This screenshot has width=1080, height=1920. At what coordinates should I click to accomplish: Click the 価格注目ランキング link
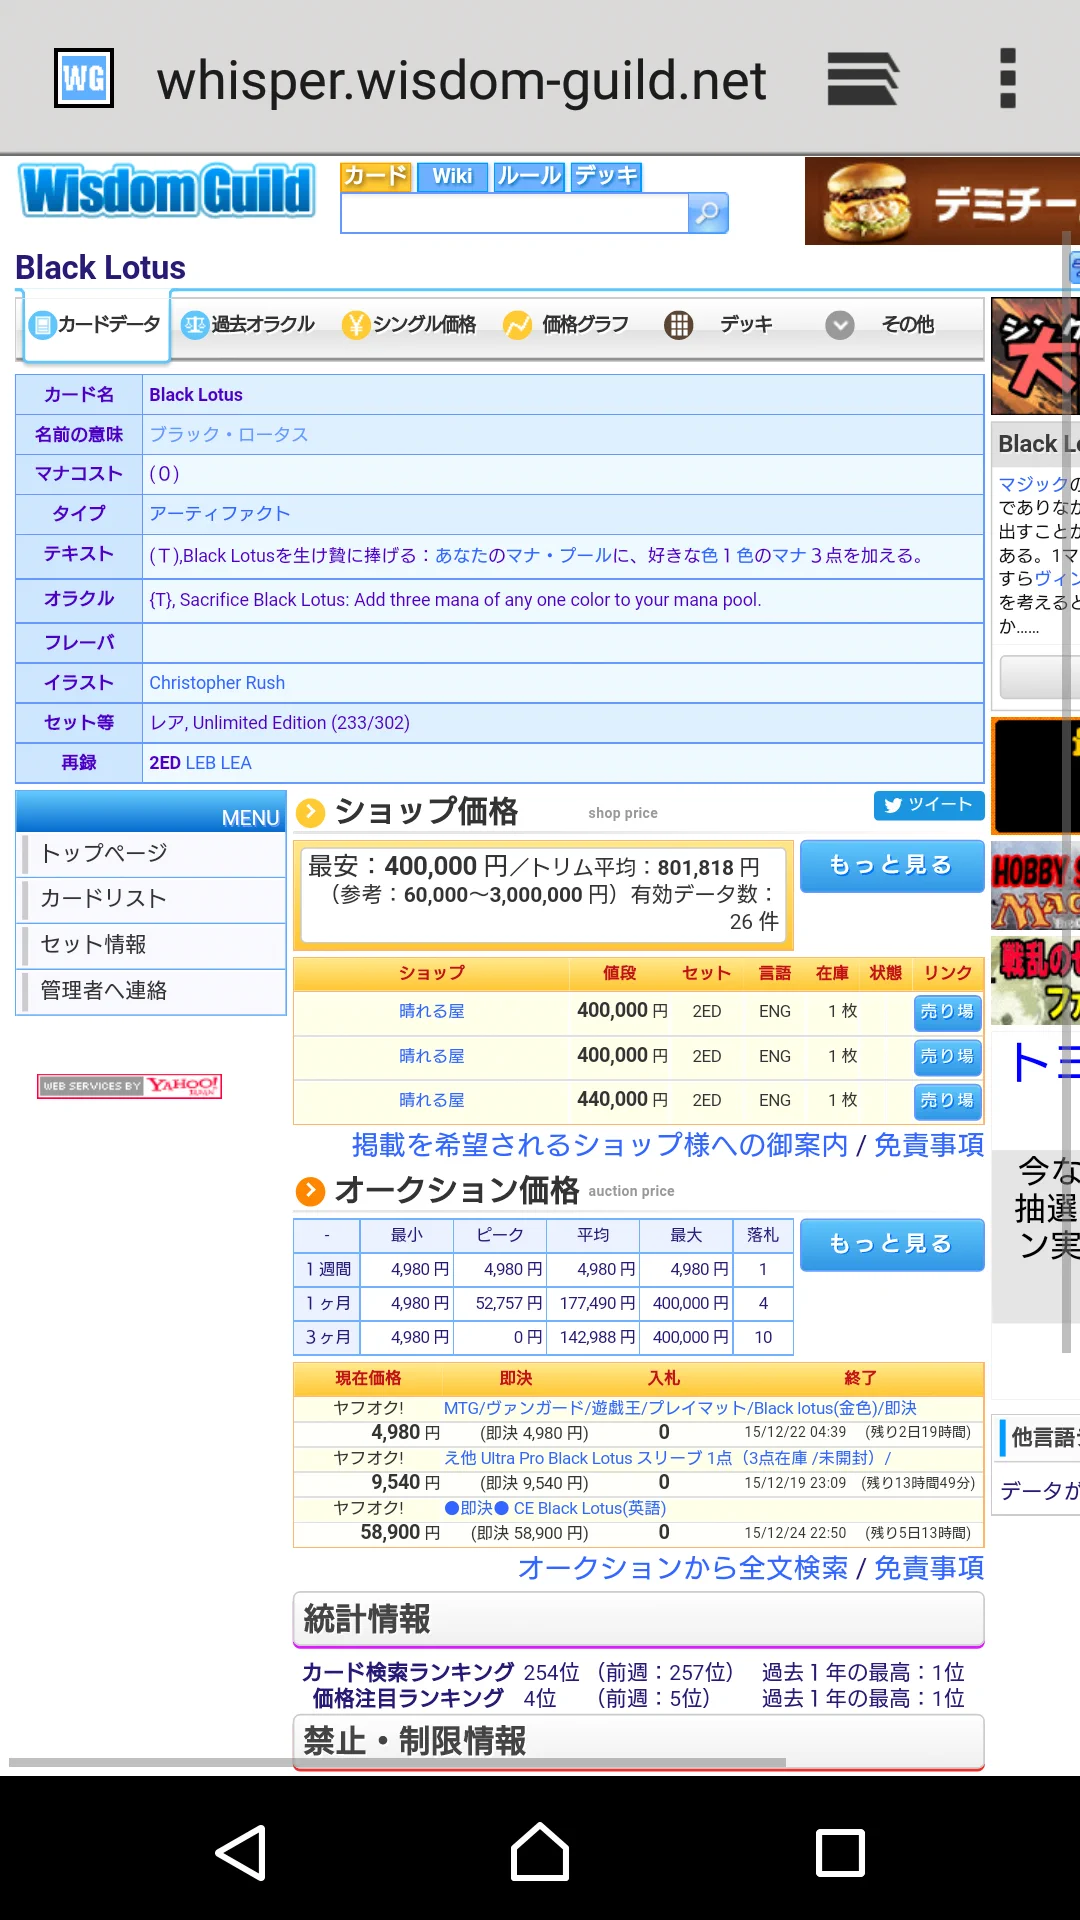click(x=408, y=1699)
